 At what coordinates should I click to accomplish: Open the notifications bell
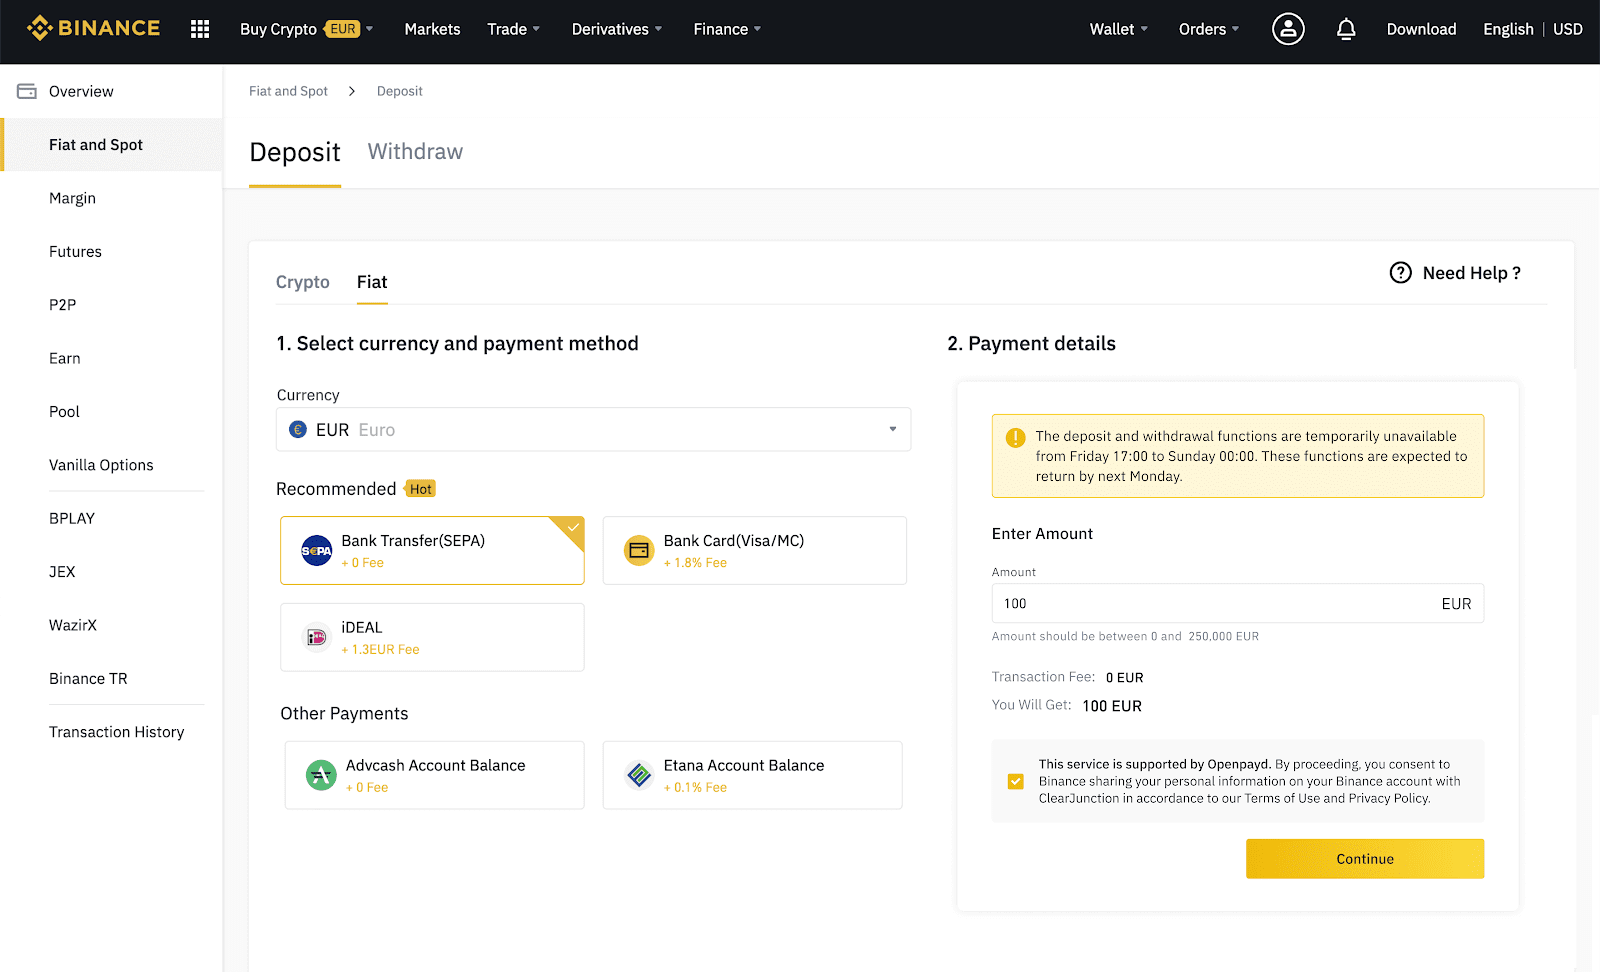1346,29
